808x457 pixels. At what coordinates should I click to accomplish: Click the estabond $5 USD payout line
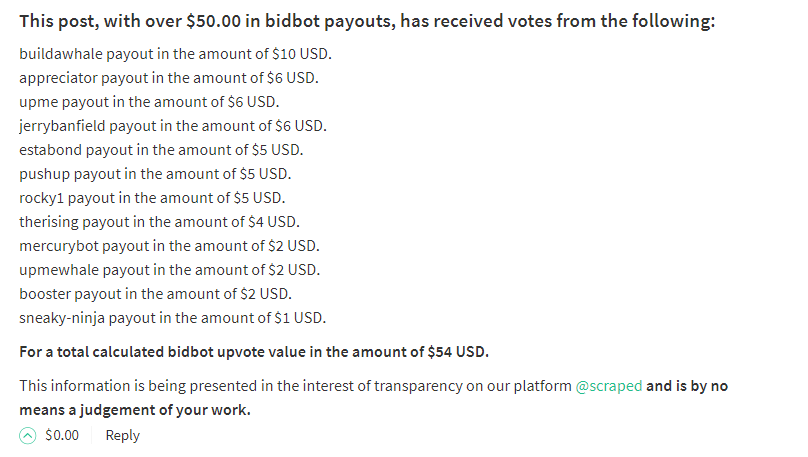[x=161, y=150]
